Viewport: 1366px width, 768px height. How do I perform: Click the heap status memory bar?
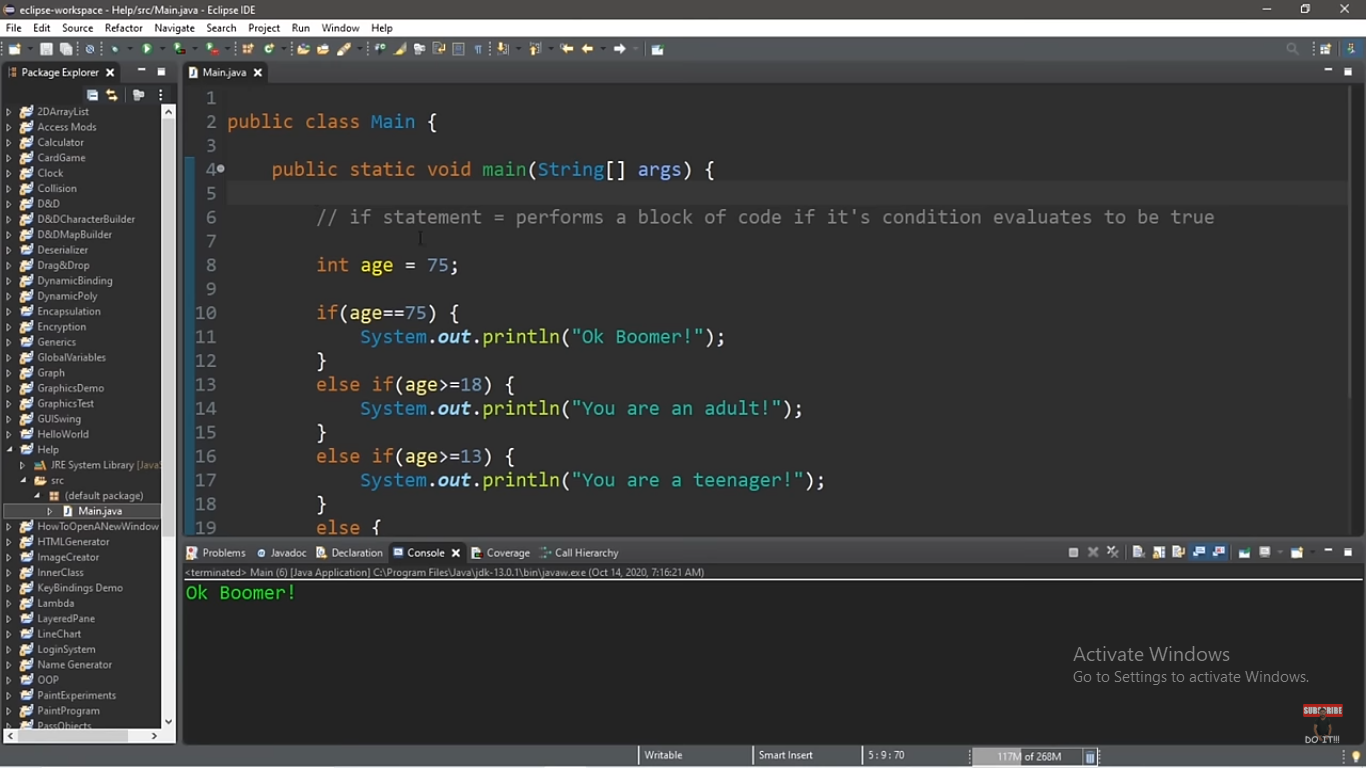pos(1027,757)
